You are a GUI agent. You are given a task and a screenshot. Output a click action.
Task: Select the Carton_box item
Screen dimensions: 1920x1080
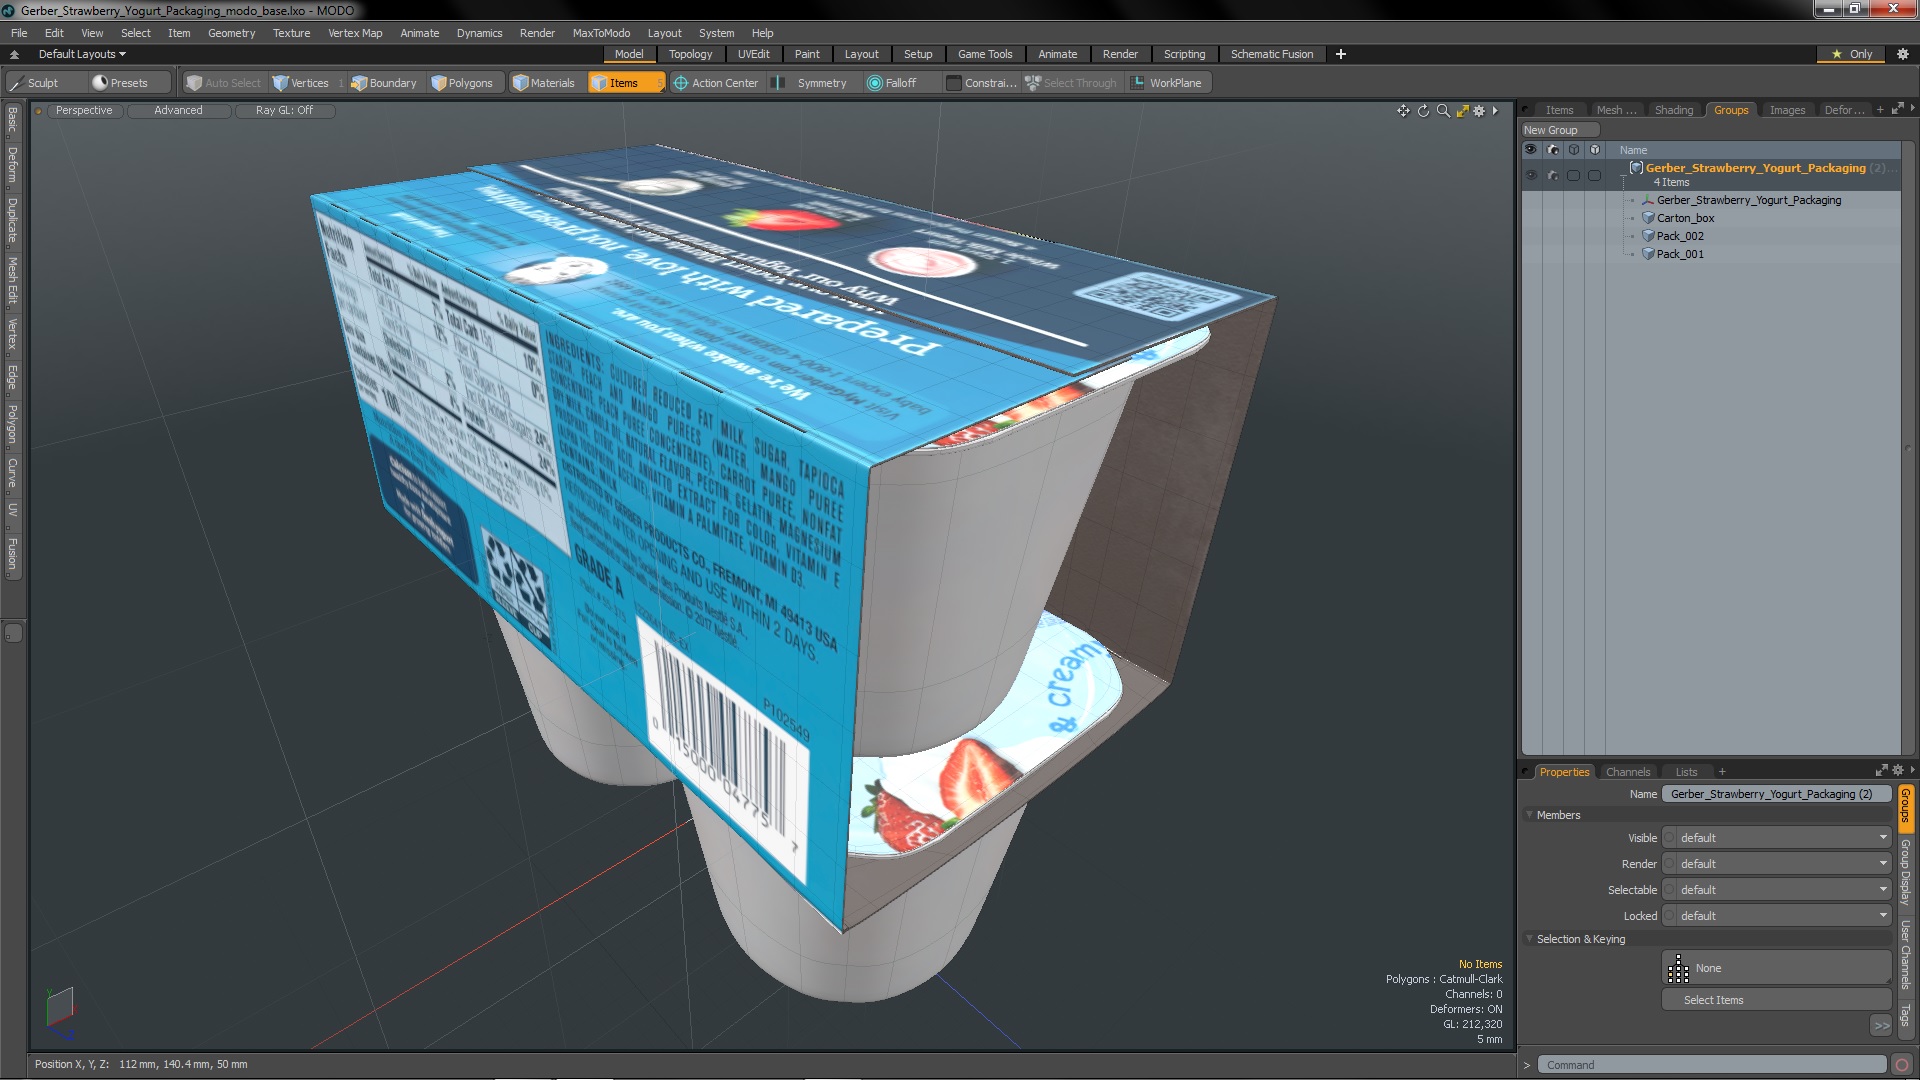click(1685, 218)
